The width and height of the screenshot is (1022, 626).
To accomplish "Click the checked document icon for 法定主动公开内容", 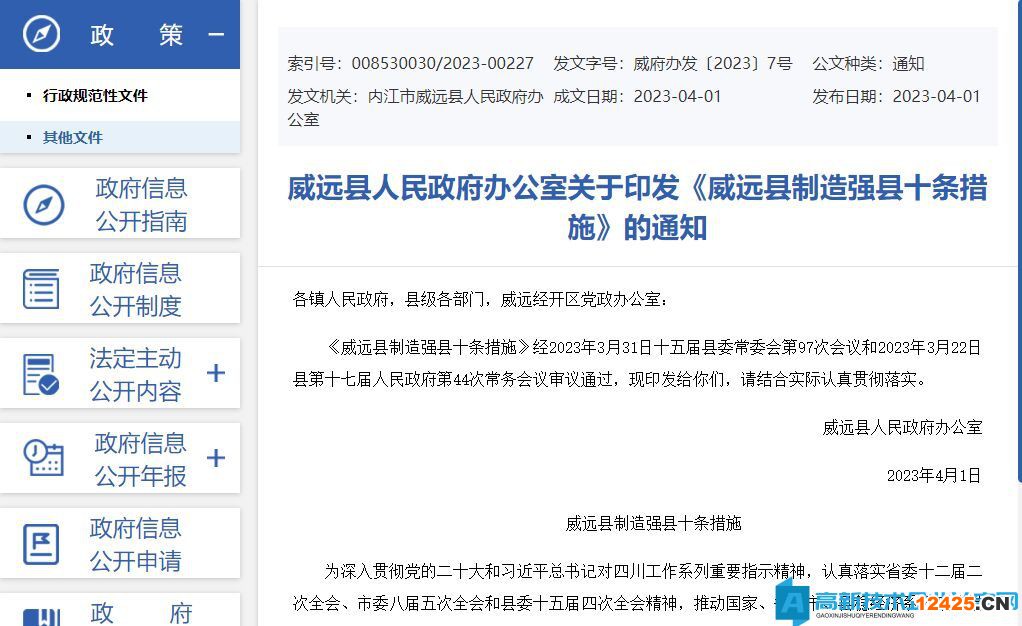I will (x=41, y=374).
